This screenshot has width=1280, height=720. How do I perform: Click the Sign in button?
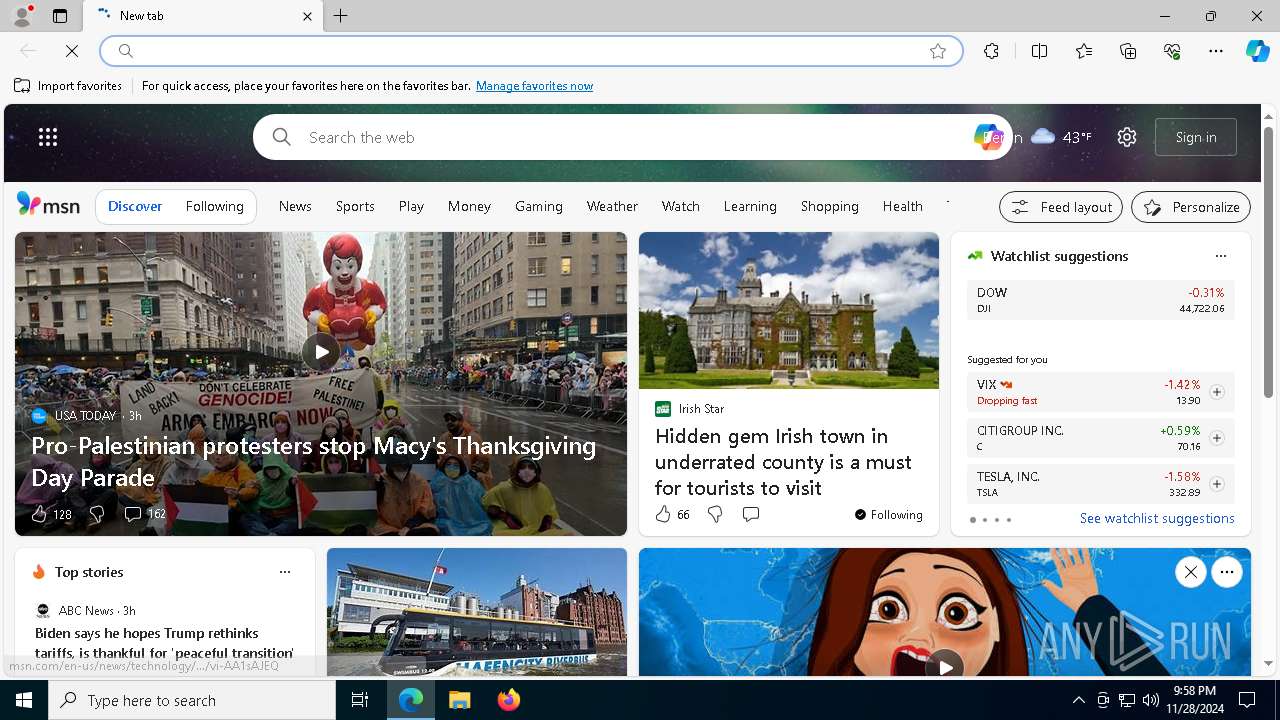[x=1196, y=137]
